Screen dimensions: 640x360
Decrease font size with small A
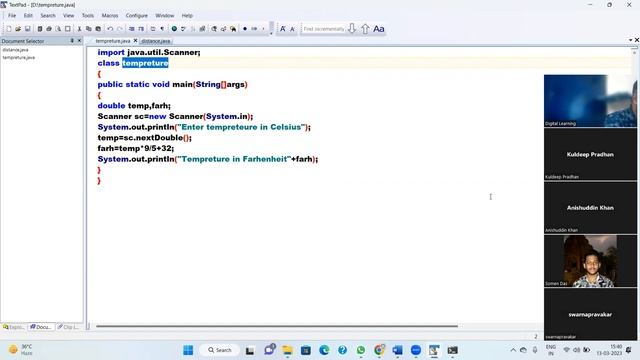tap(292, 29)
